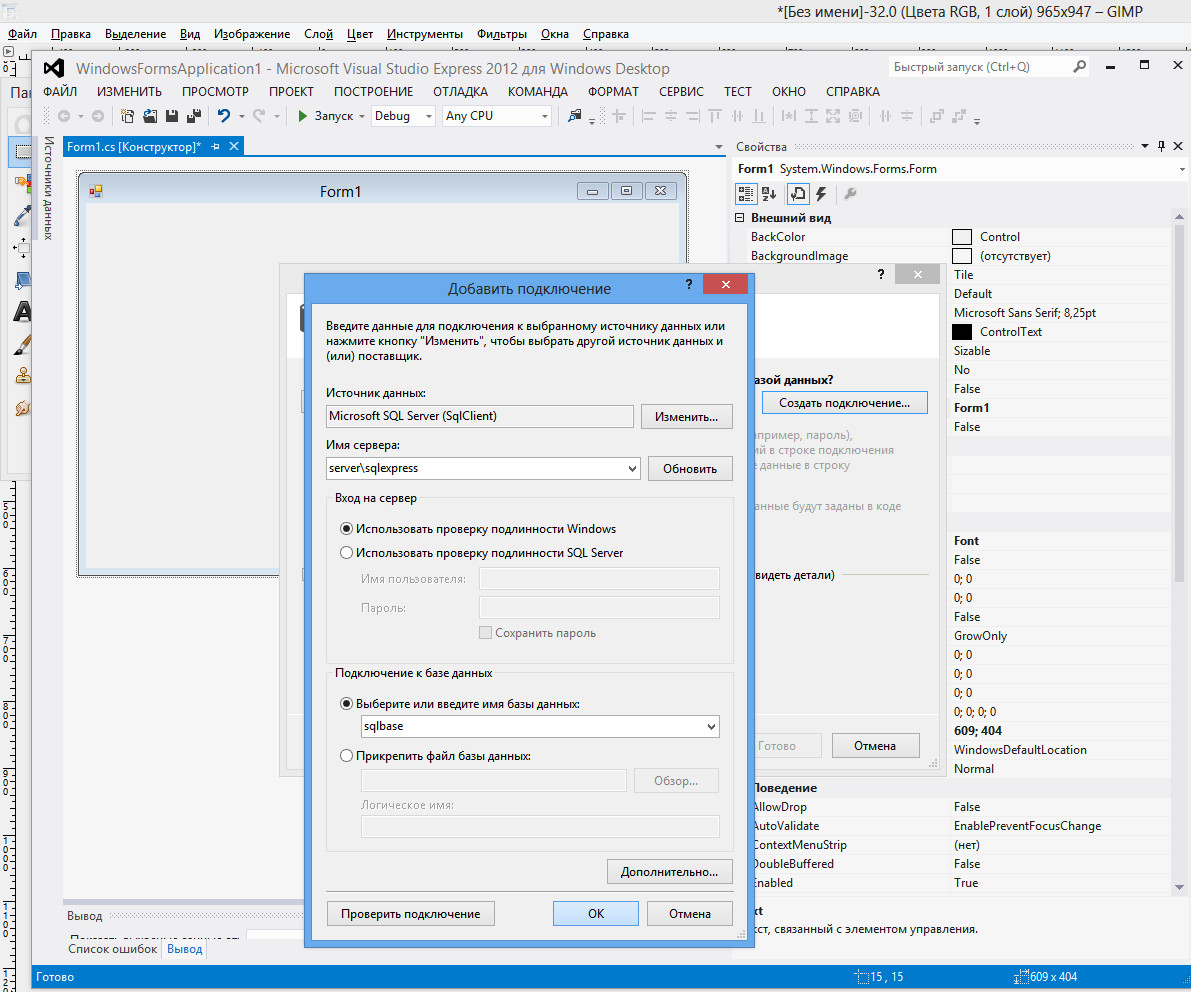Collapse the Внешний вид property category
This screenshot has height=992, width=1191.
pos(740,218)
